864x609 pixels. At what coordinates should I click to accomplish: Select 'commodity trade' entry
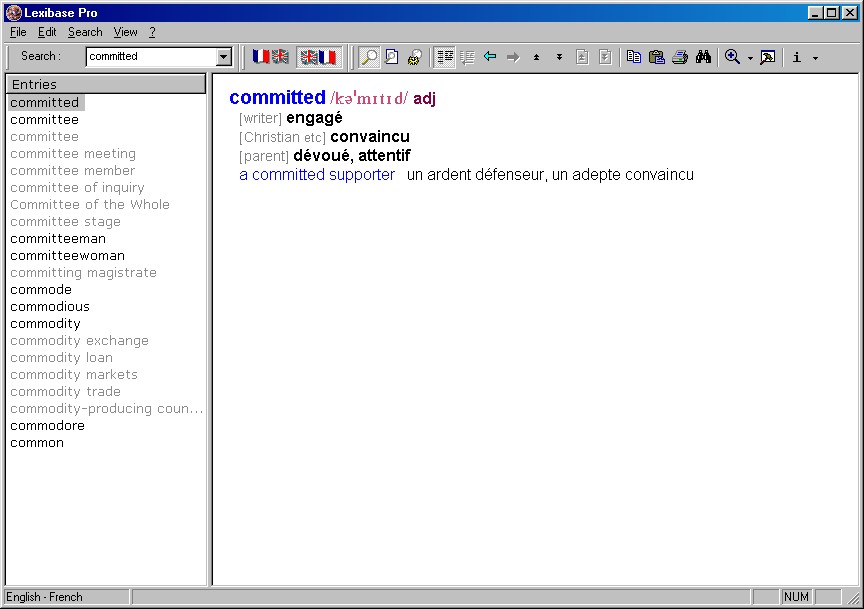point(66,392)
